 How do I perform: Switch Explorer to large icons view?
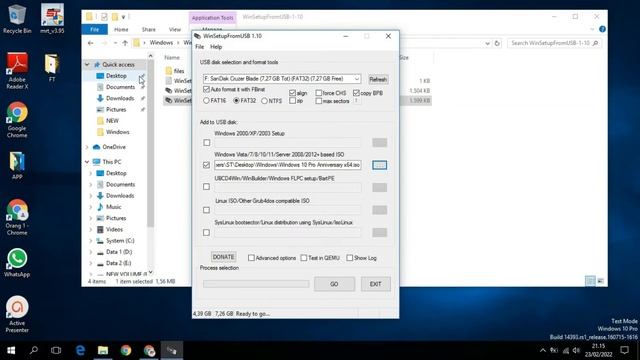[x=600, y=281]
